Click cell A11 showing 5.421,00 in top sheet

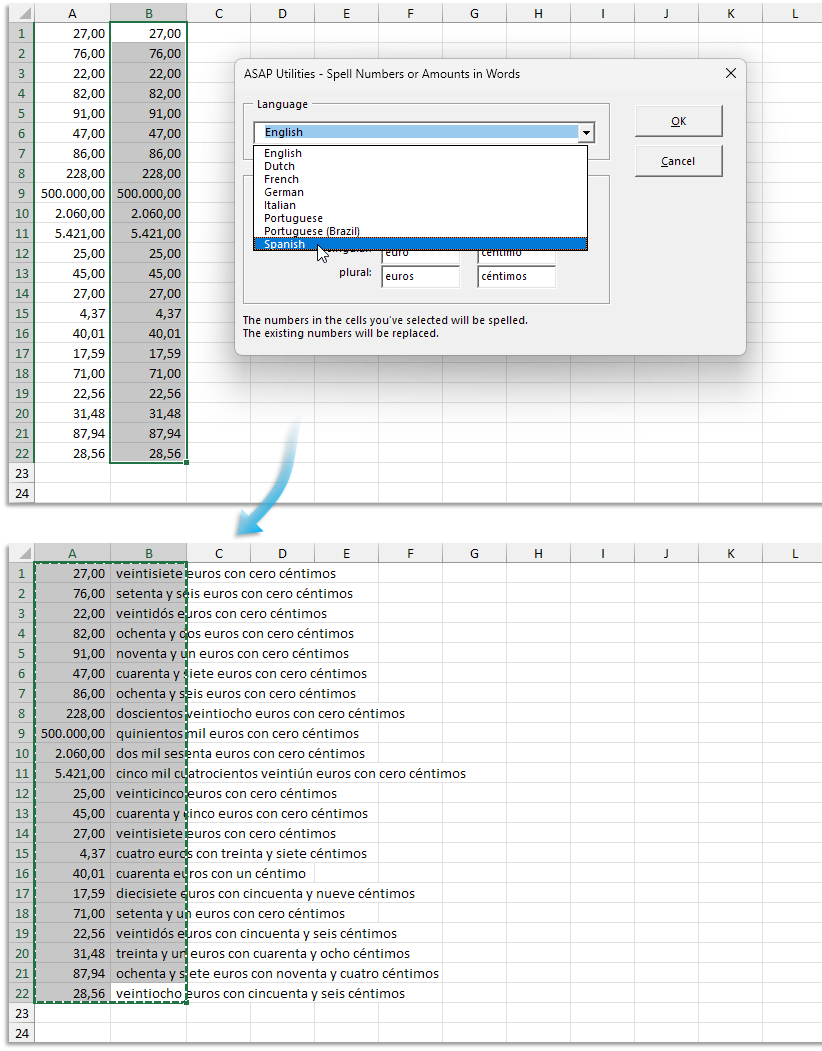[x=72, y=233]
